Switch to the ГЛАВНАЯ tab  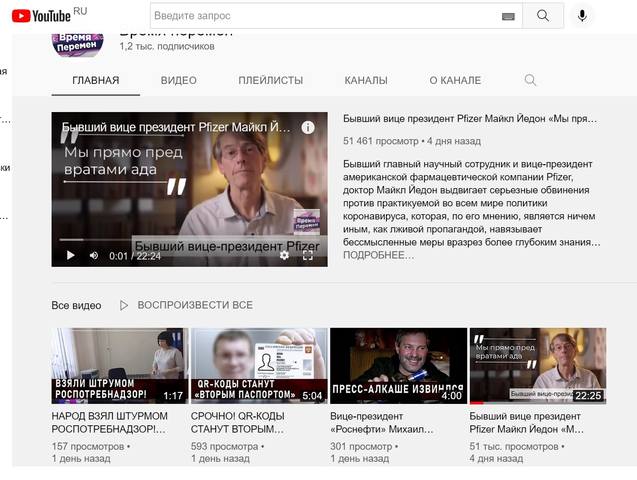tap(96, 80)
